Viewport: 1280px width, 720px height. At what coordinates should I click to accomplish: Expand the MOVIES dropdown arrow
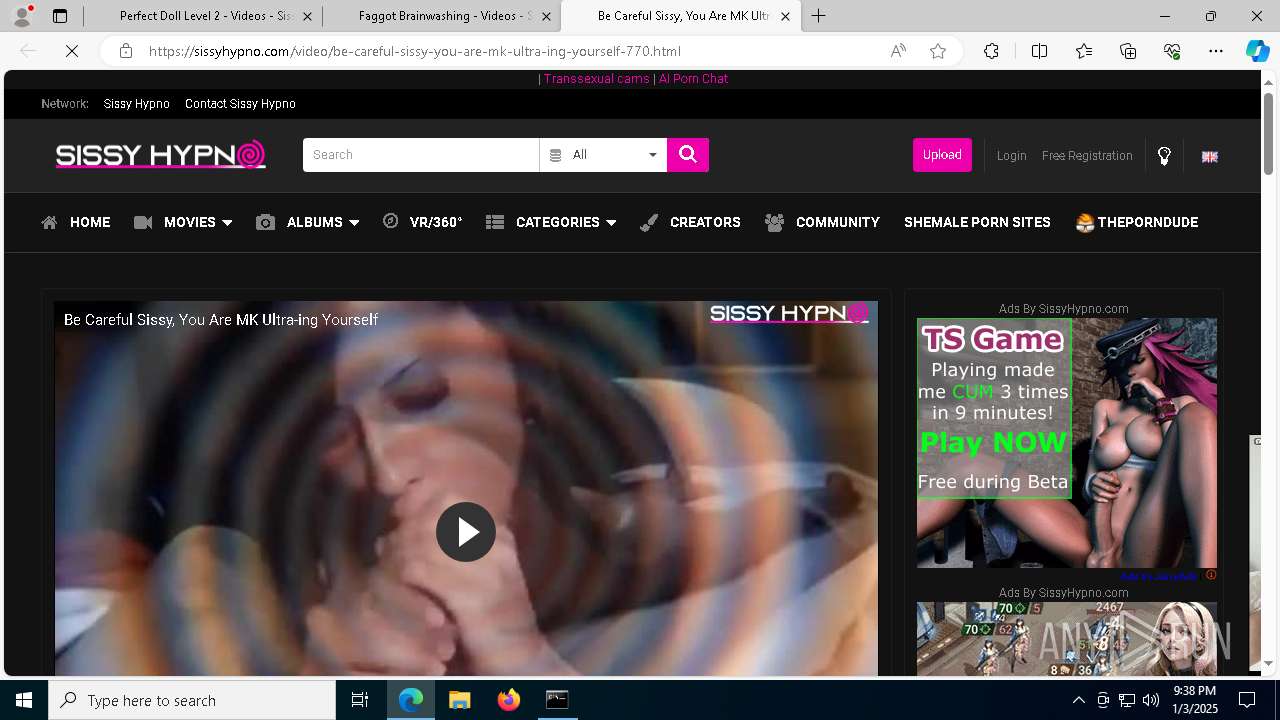pyautogui.click(x=227, y=223)
